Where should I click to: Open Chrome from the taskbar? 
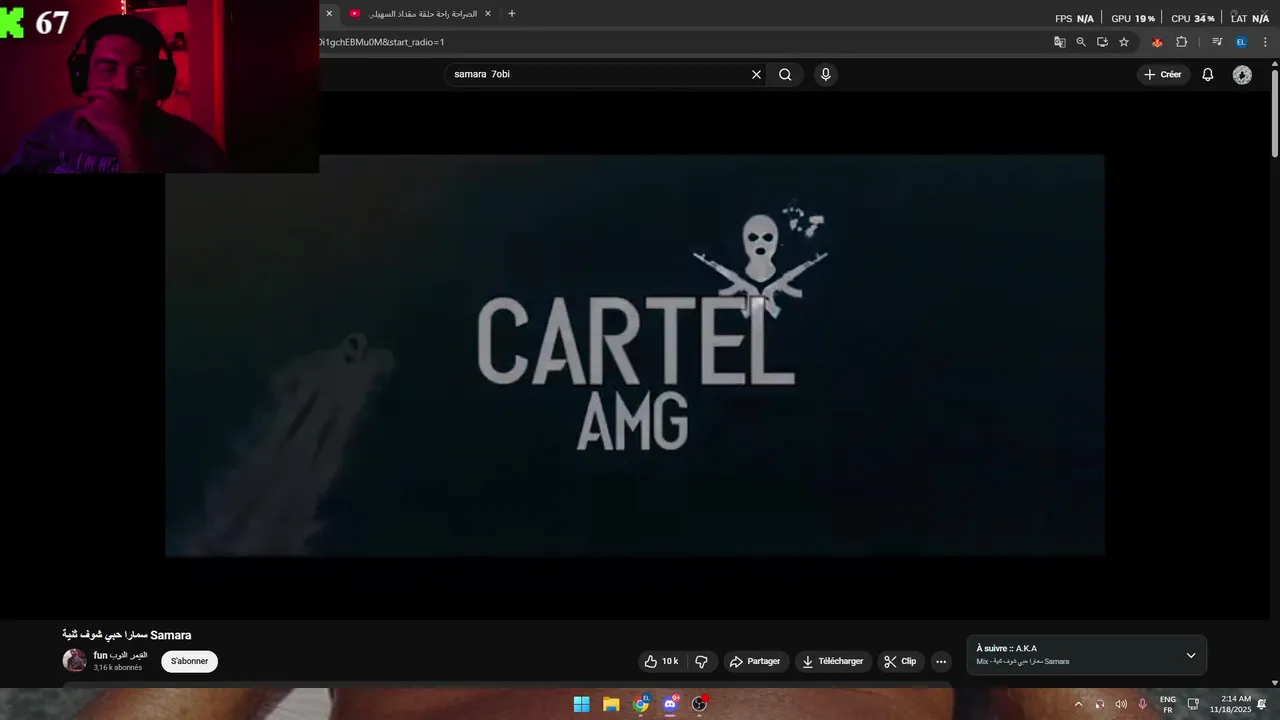click(641, 704)
